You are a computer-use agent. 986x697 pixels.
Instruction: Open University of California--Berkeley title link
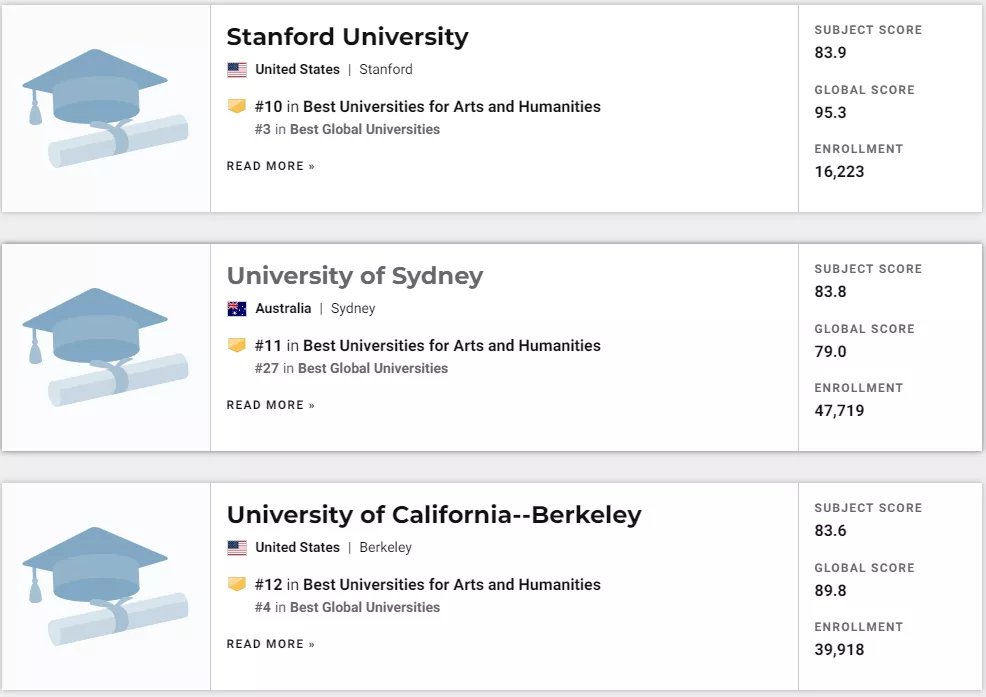pos(434,515)
